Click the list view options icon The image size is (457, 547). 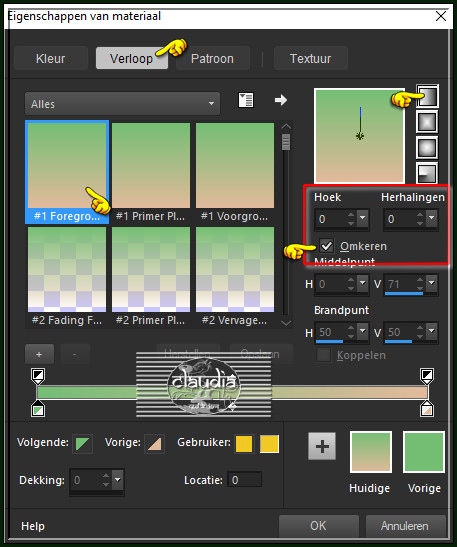pyautogui.click(x=246, y=100)
